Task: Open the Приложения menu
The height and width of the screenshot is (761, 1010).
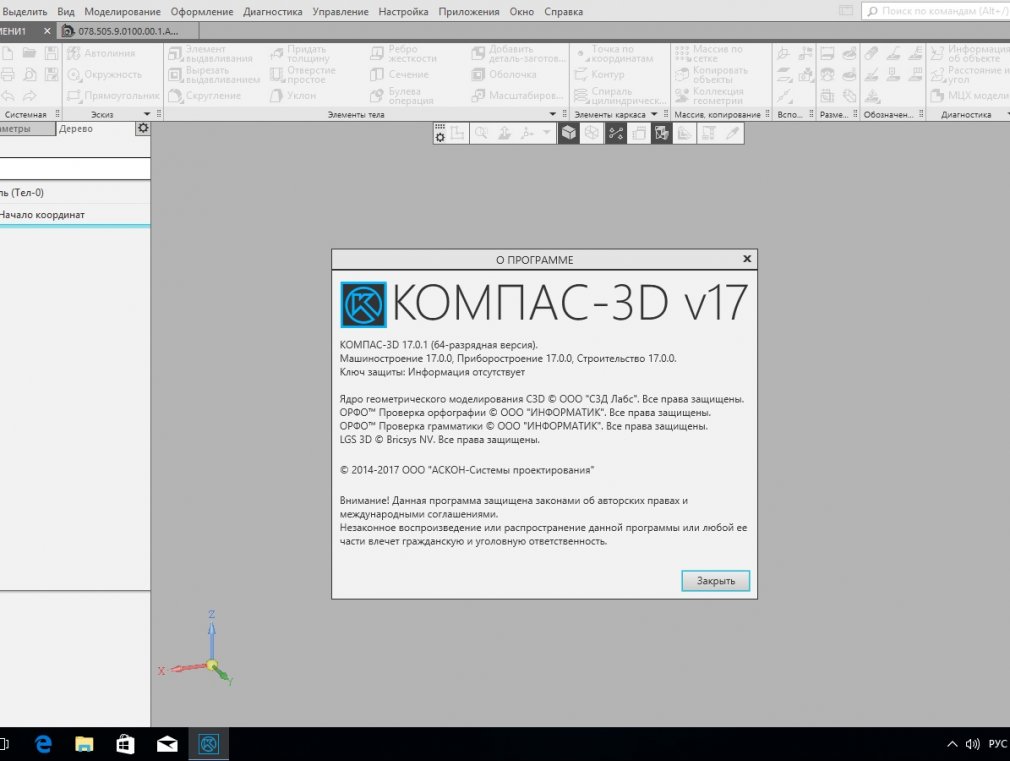Action: pos(468,12)
